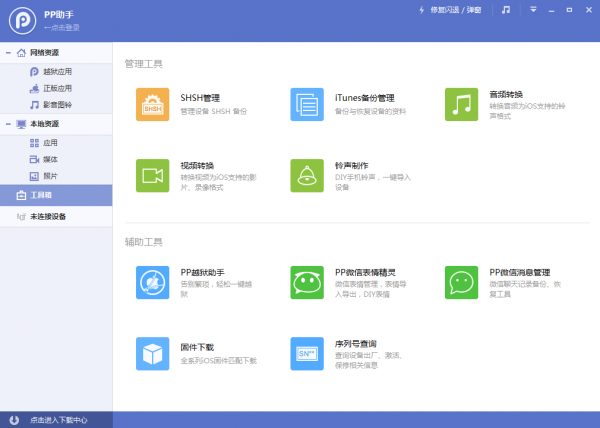
Task: Click the 视频转换 title text
Action: pyautogui.click(x=197, y=166)
